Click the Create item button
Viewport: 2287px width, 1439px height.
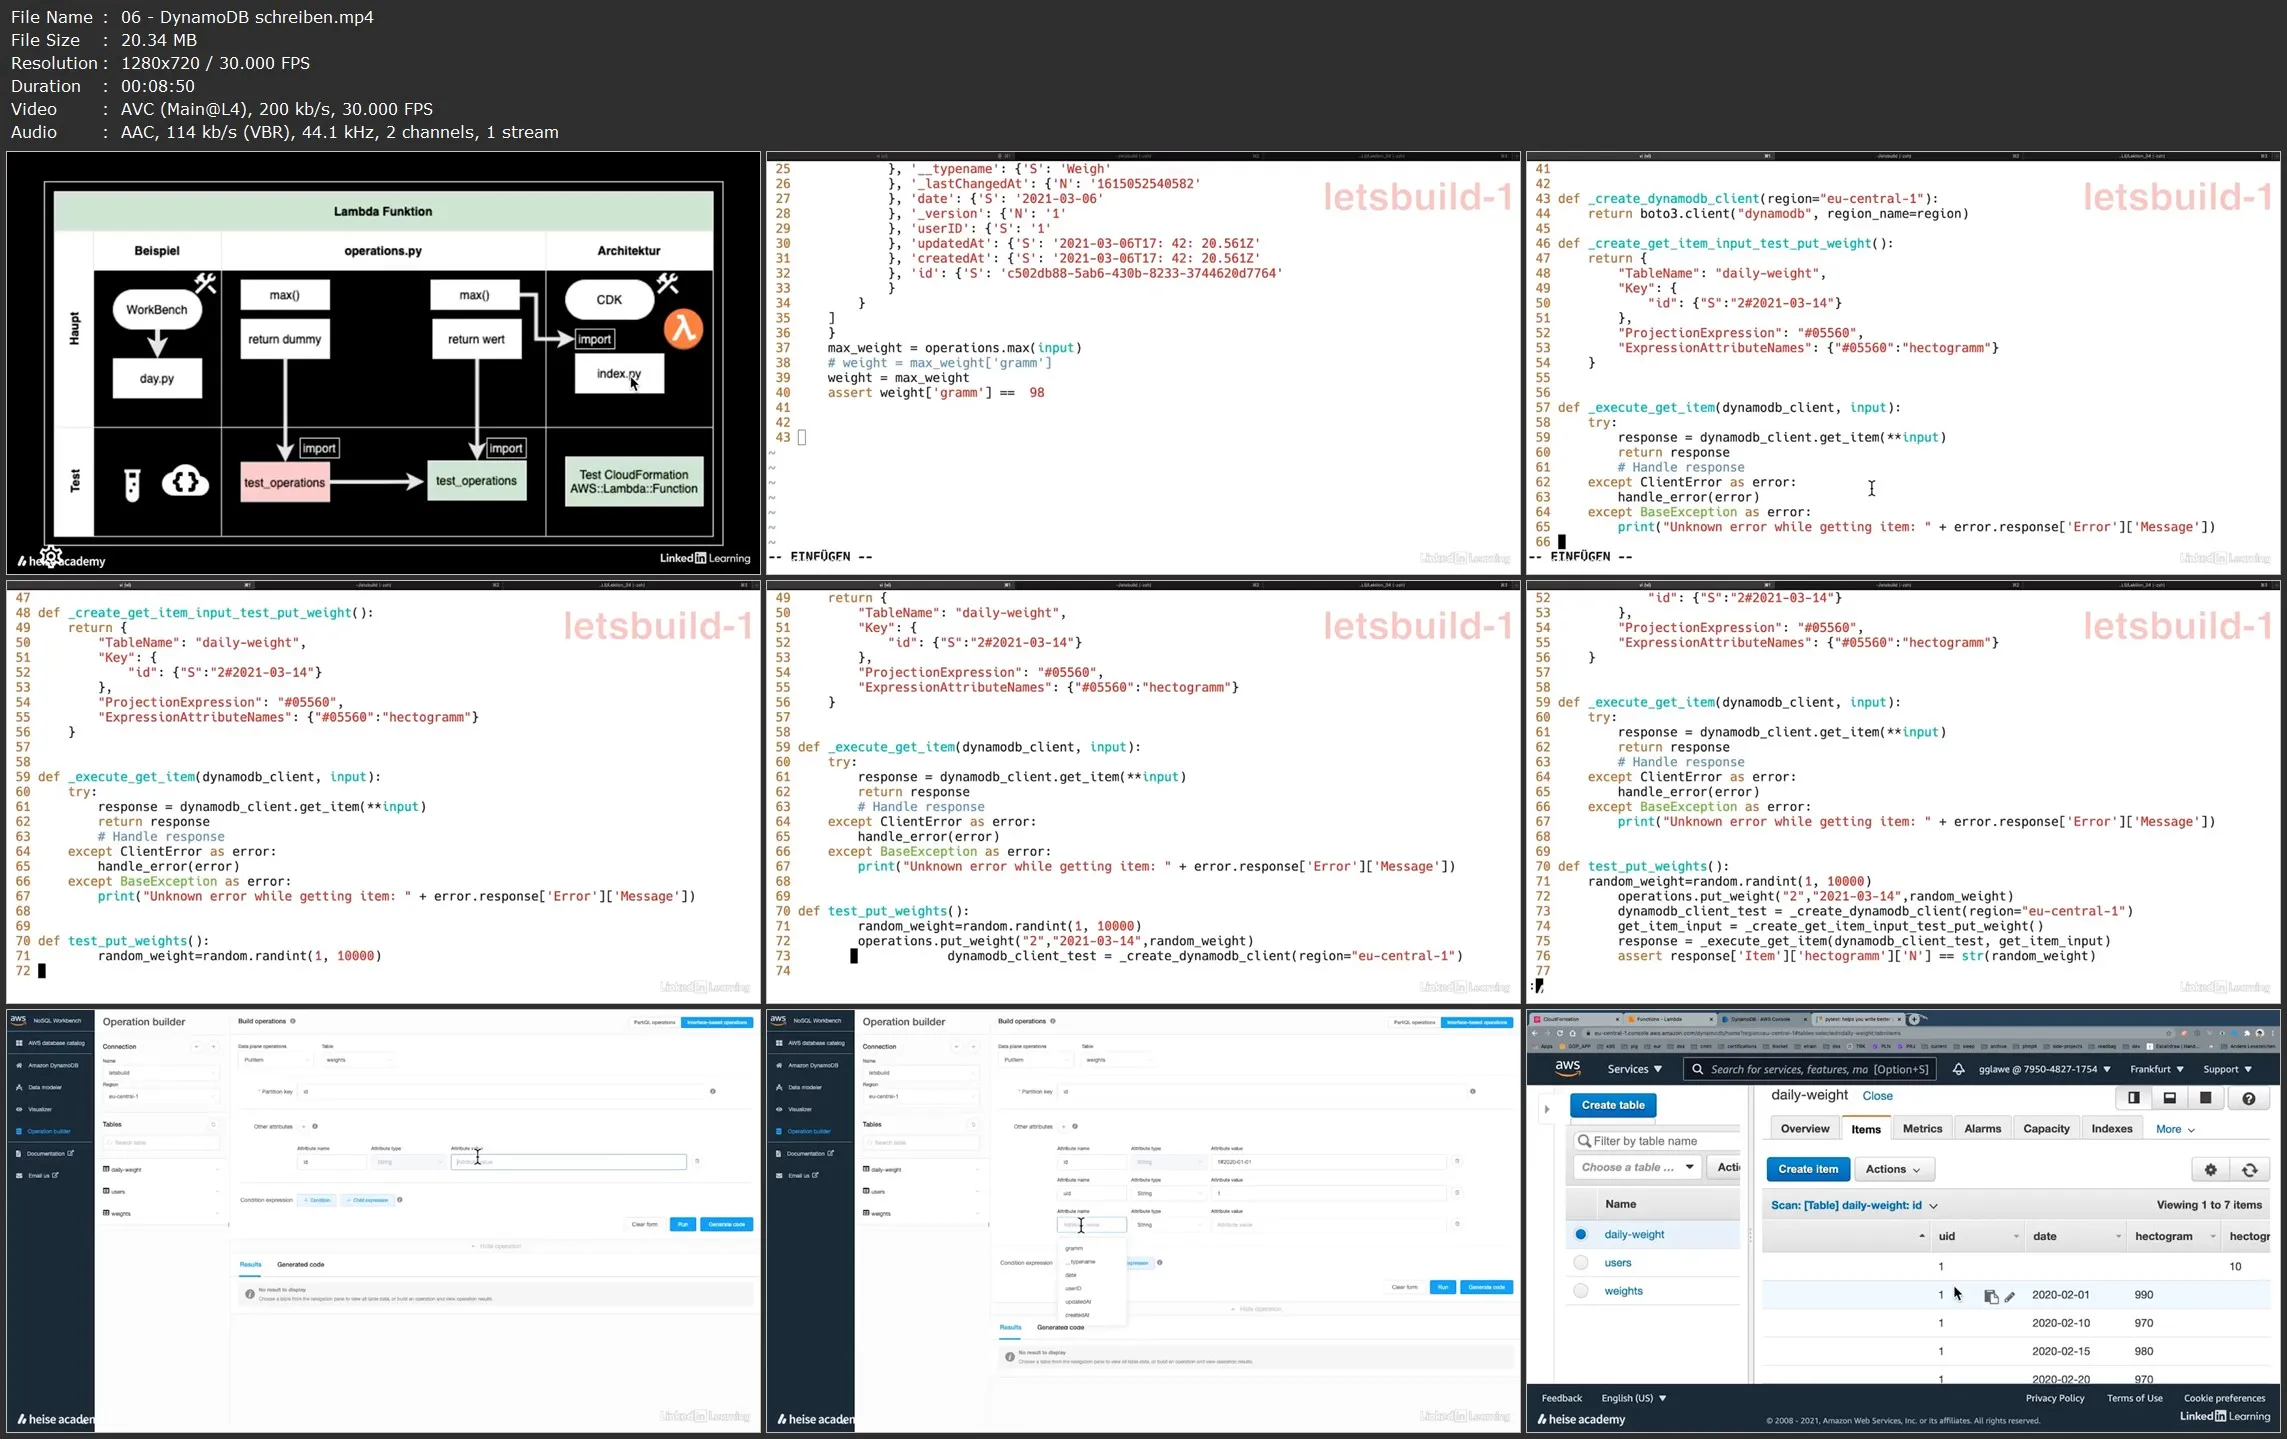1807,1169
